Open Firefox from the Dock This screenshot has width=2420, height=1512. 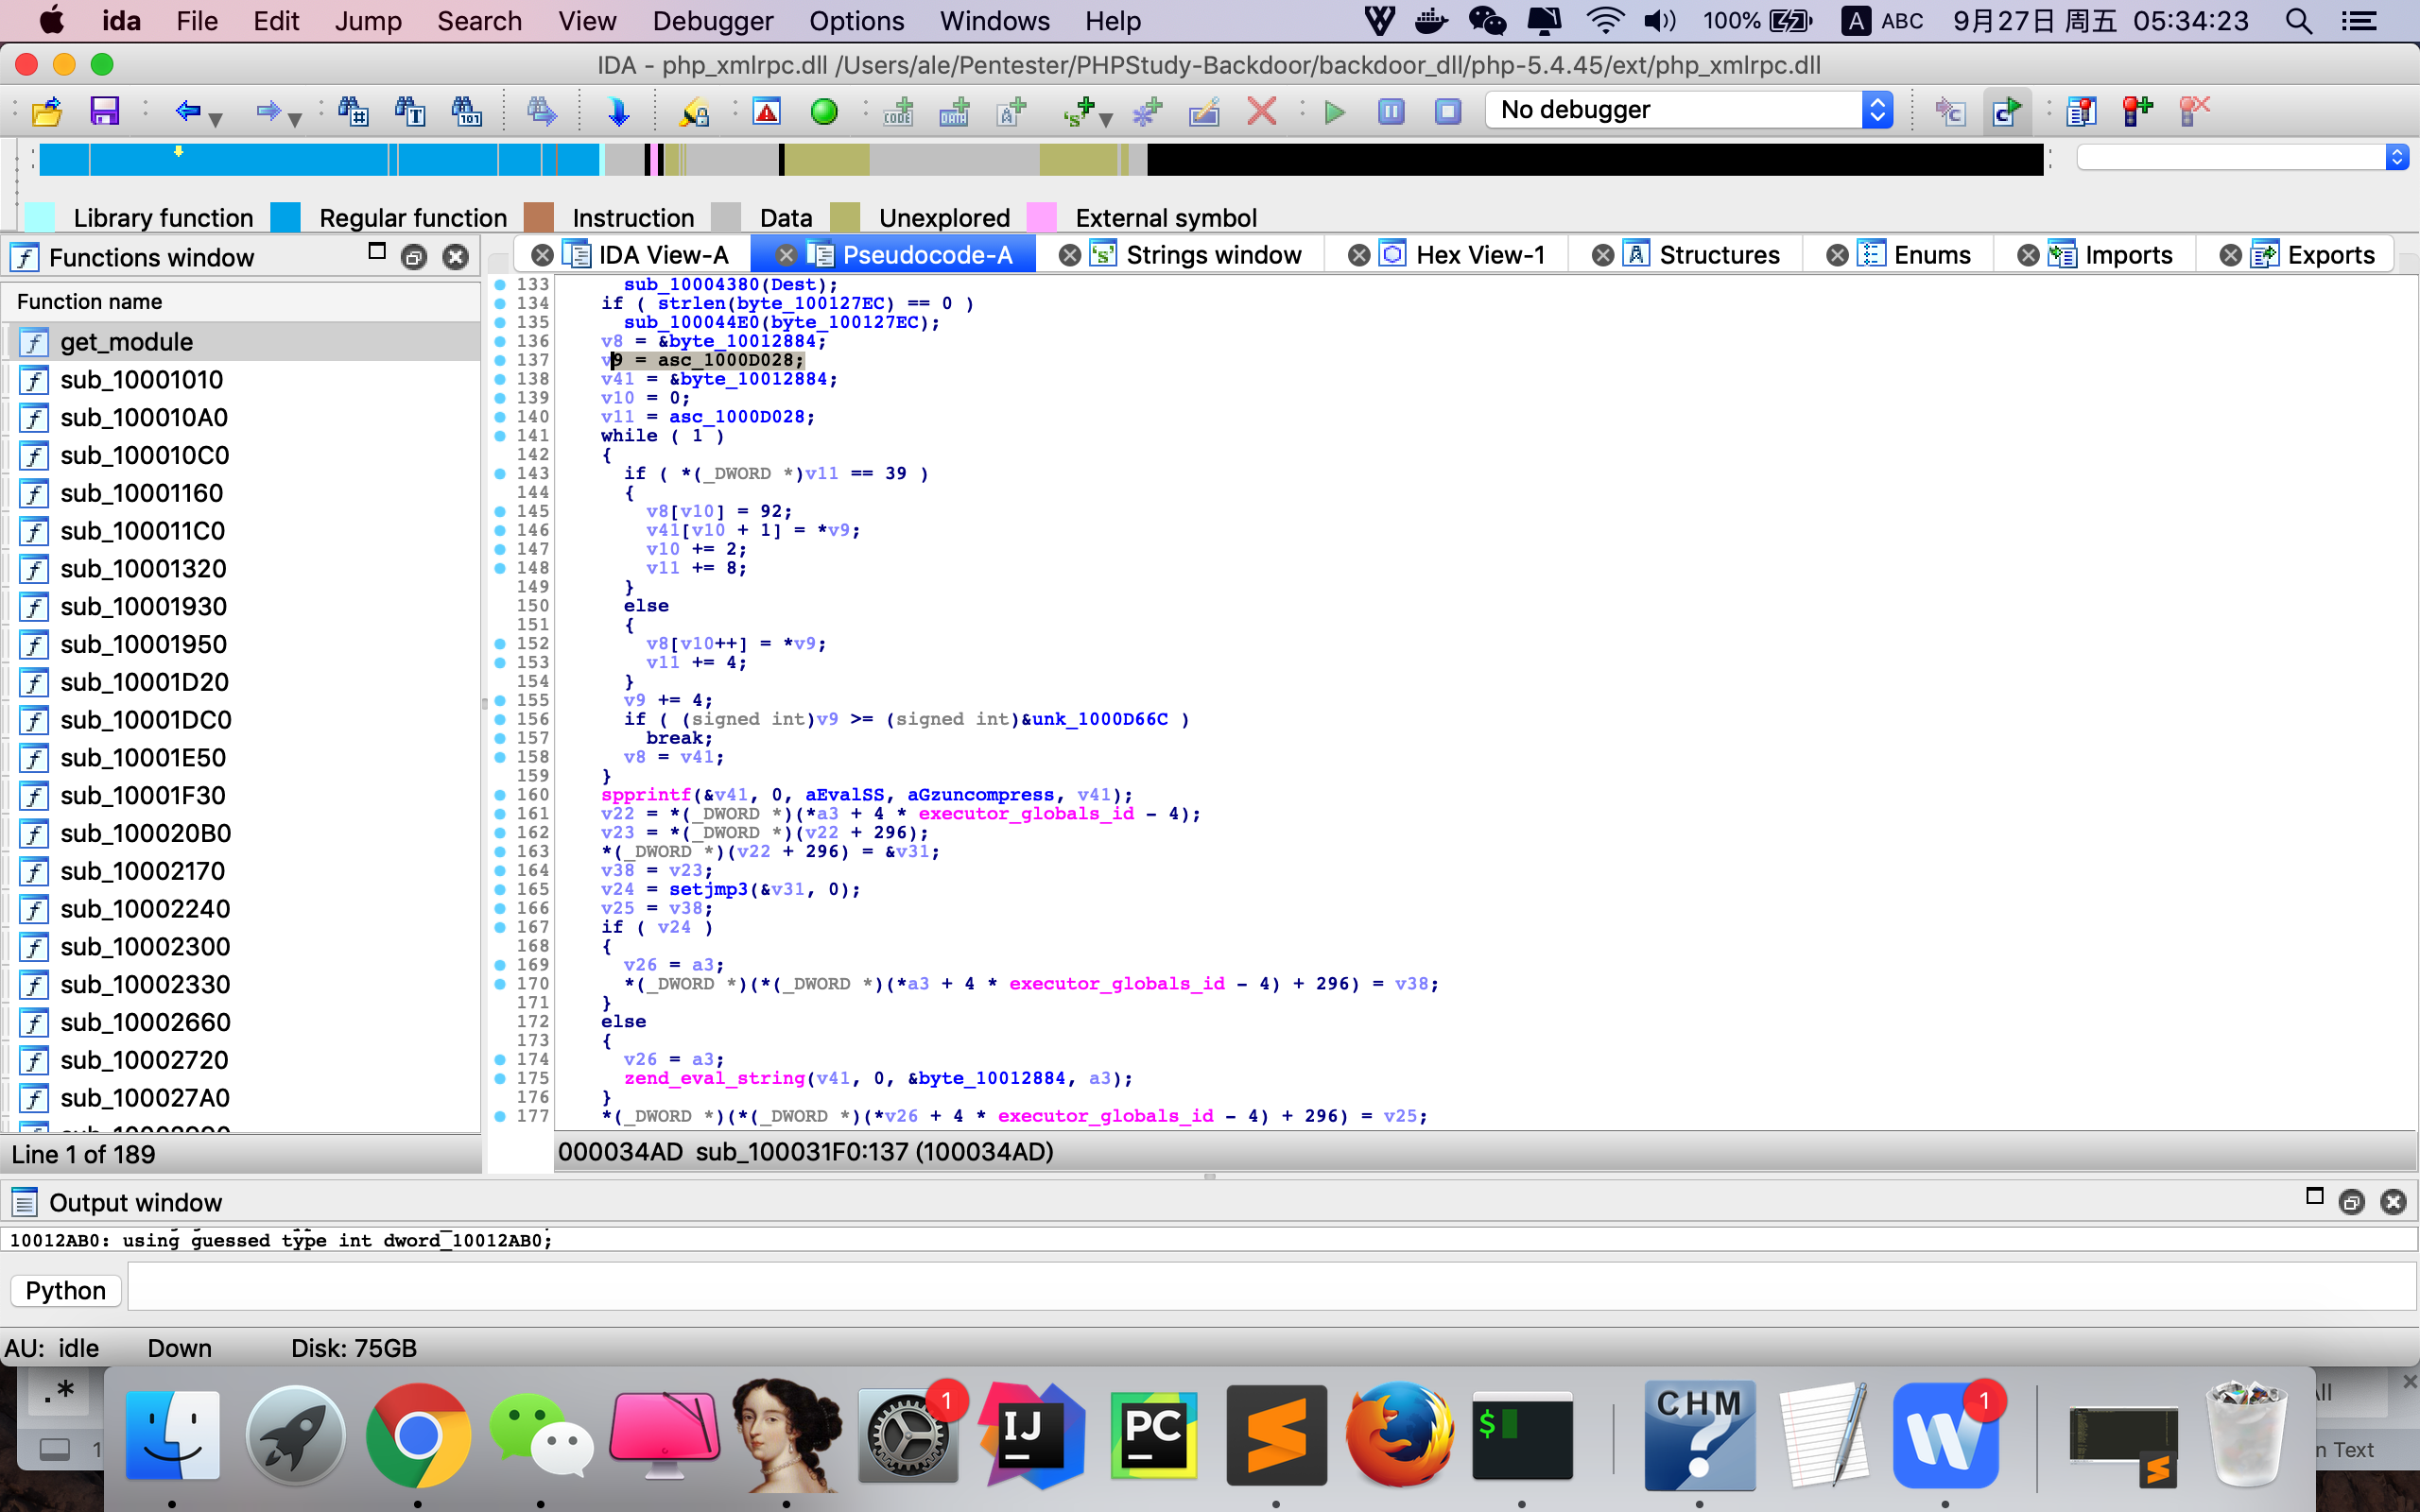(x=1399, y=1434)
